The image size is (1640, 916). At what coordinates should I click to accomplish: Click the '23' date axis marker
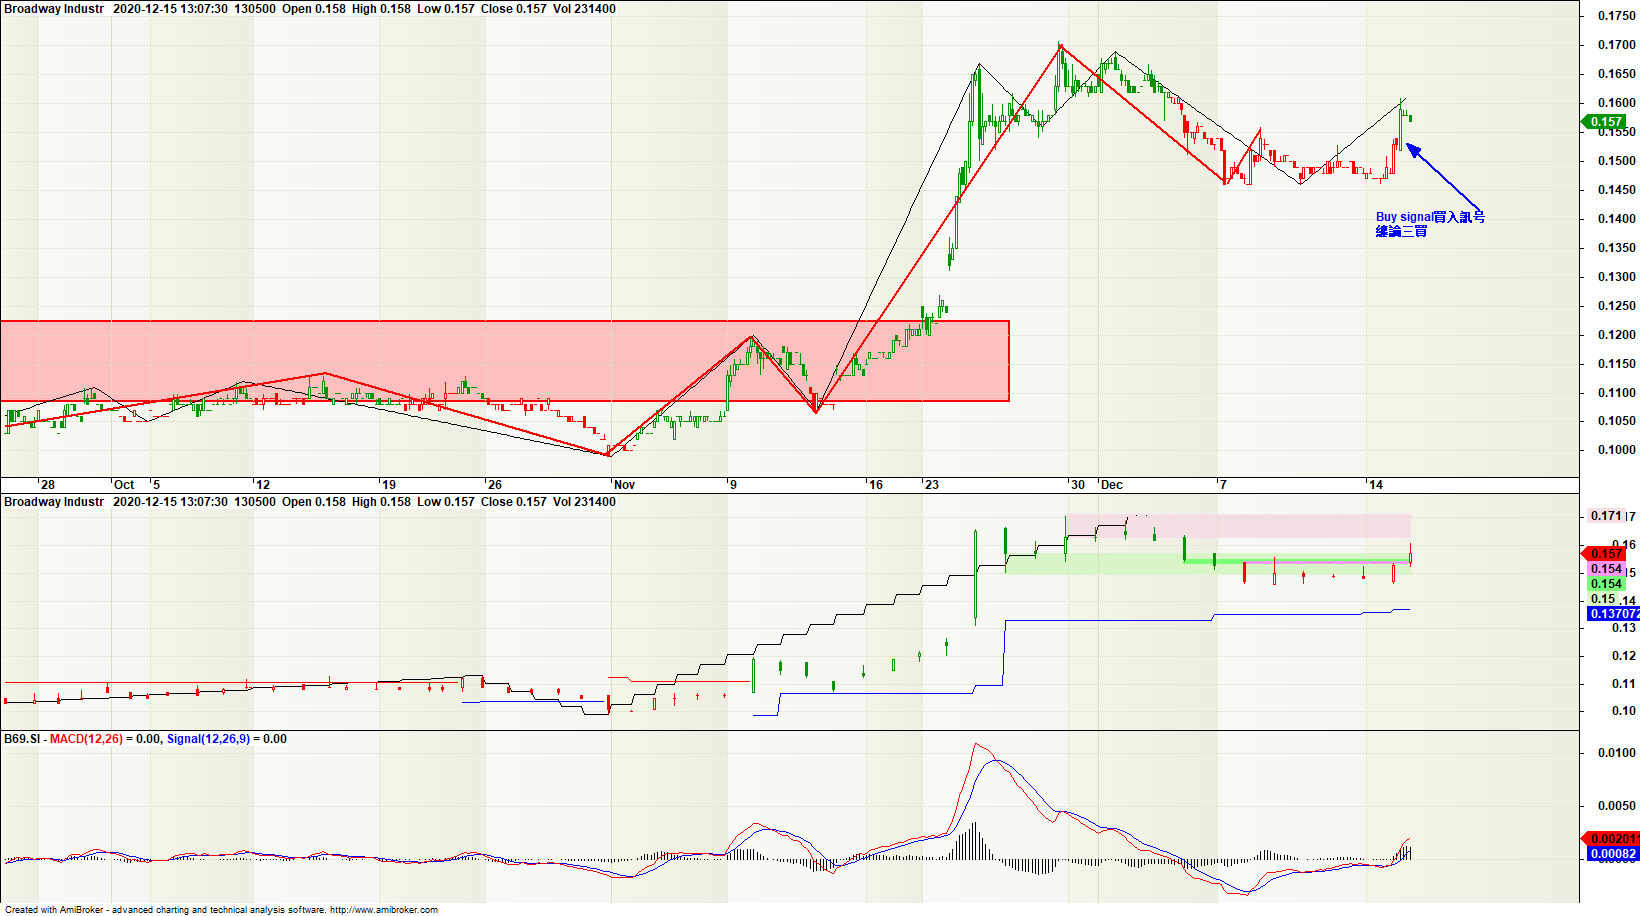tap(932, 485)
